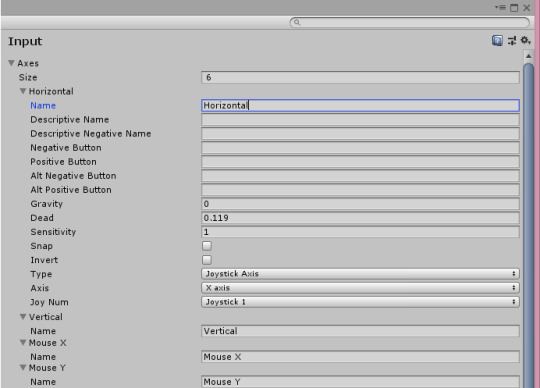Click the Alt Negative Button field
This screenshot has width=540, height=388.
360,176
